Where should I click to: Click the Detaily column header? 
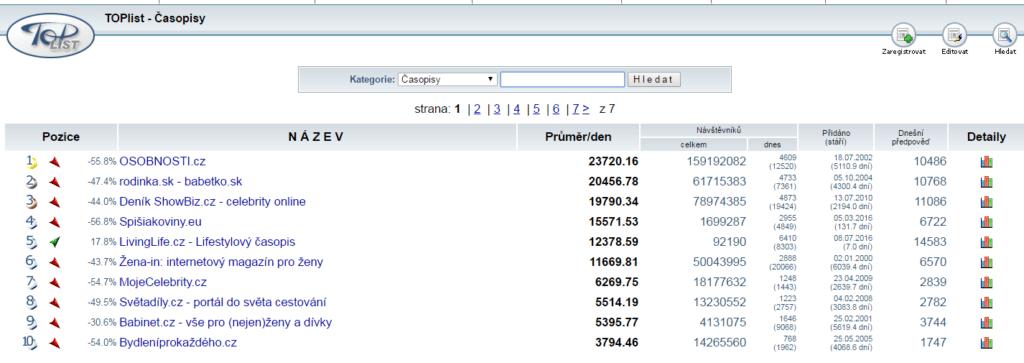coord(986,137)
